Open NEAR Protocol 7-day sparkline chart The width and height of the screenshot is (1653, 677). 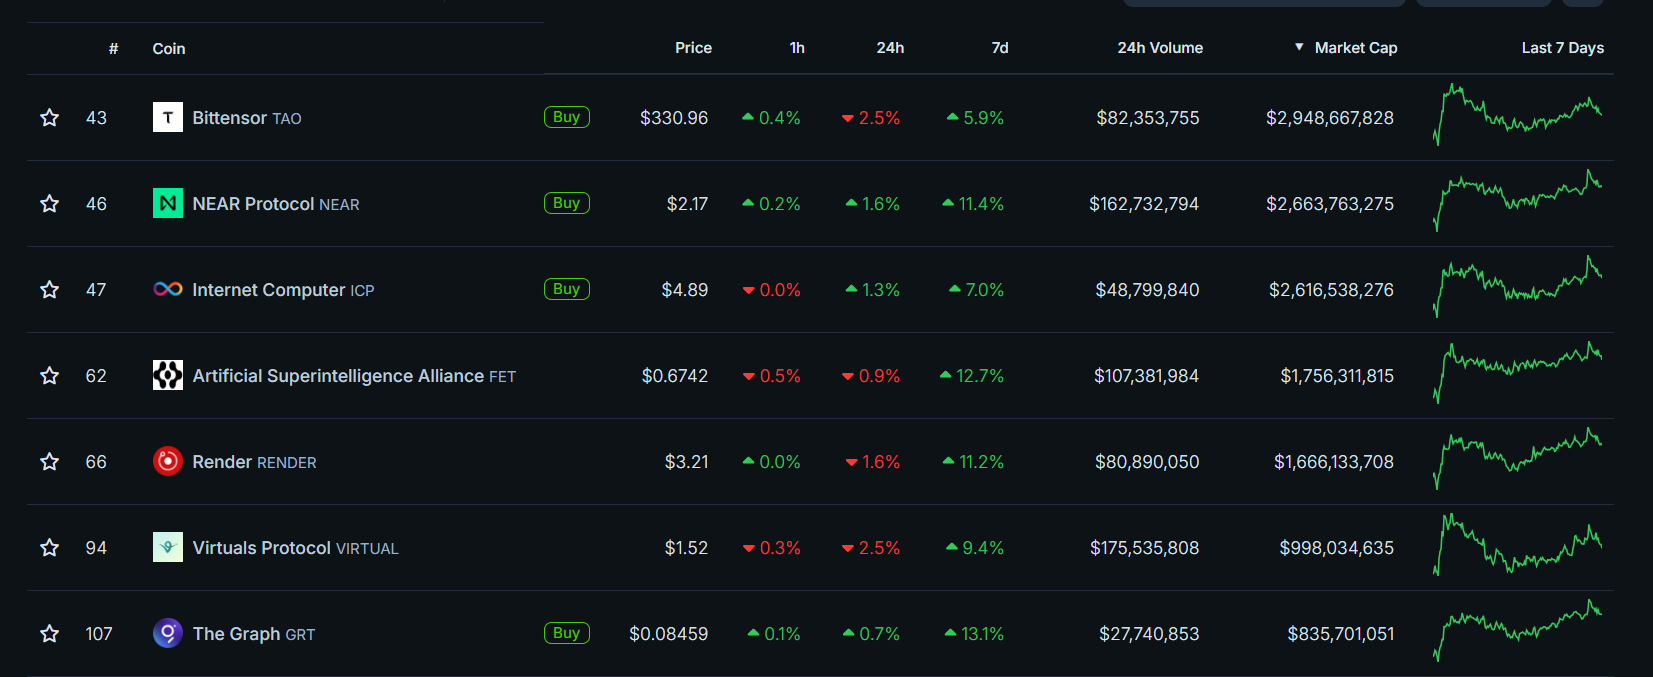coord(1517,202)
